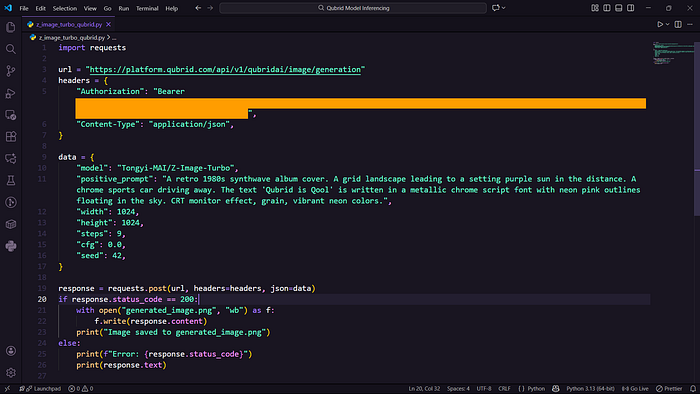Viewport: 700px width, 394px height.
Task: Open the Testing flask icon
Action: tap(11, 180)
